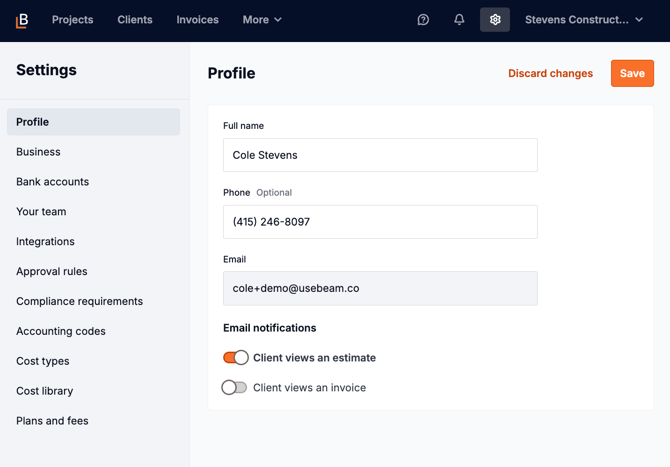This screenshot has width=670, height=467.
Task: Open Cost library settings page
Action: pyautogui.click(x=44, y=391)
